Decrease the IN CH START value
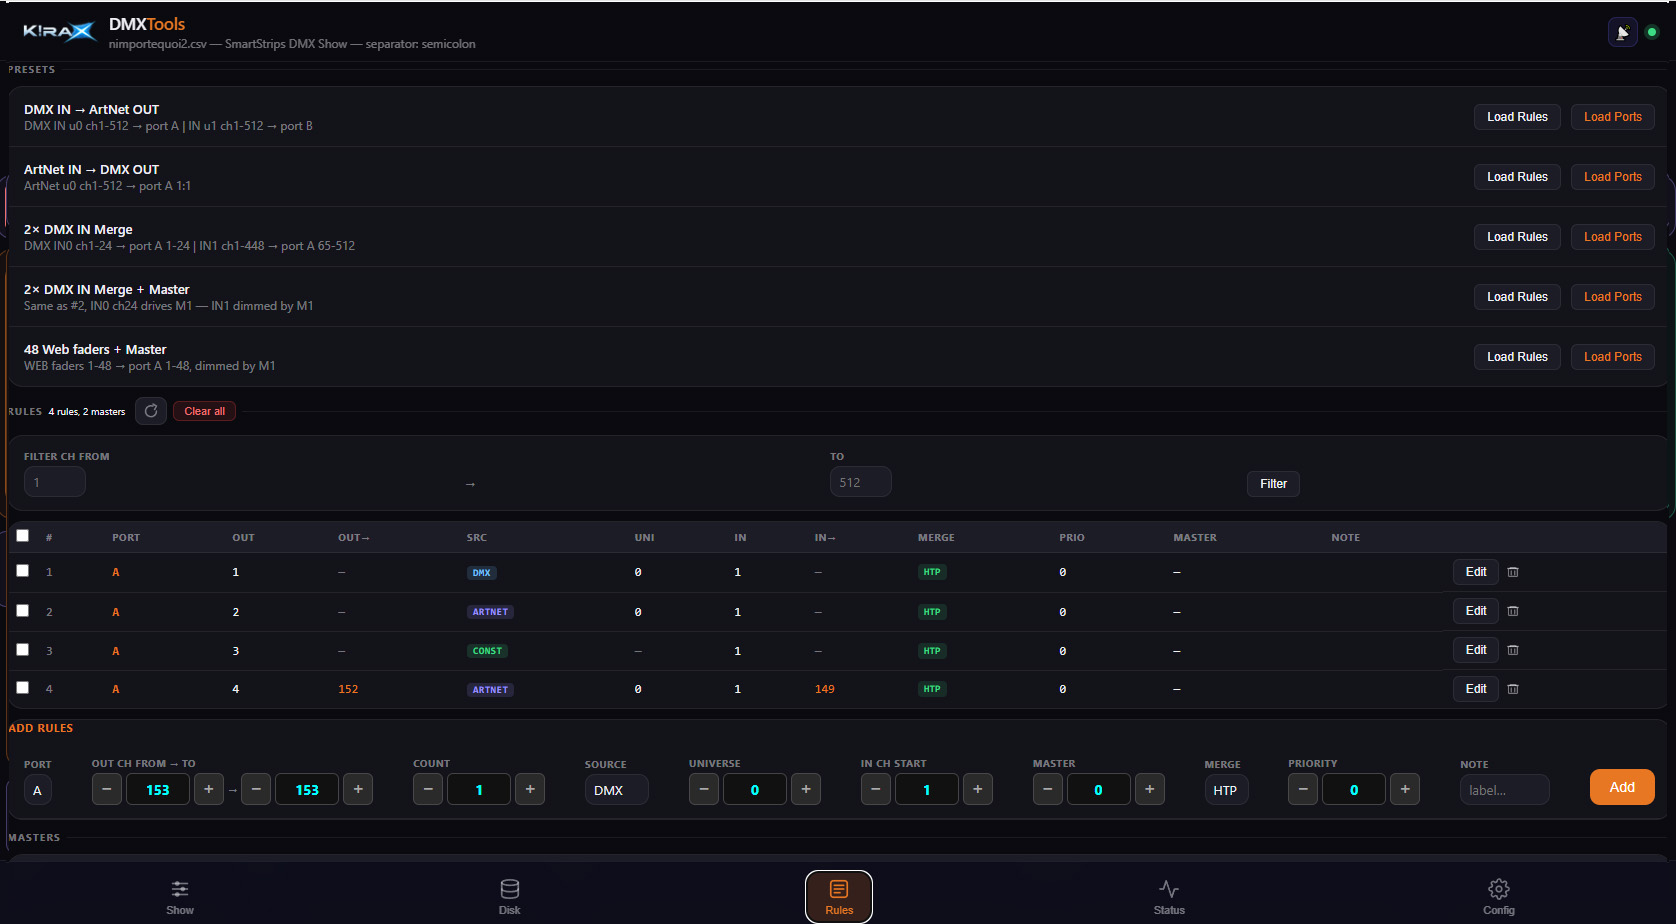The height and width of the screenshot is (924, 1676). pos(876,789)
